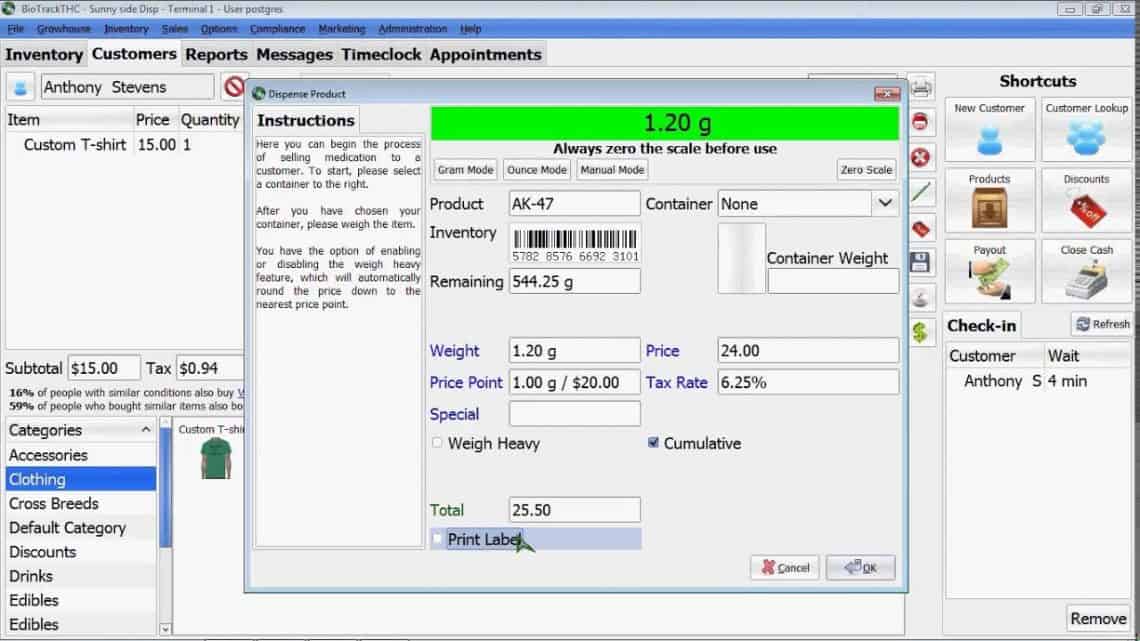Click Refresh in the Check-in panel
This screenshot has height=641, width=1140.
tap(1102, 323)
